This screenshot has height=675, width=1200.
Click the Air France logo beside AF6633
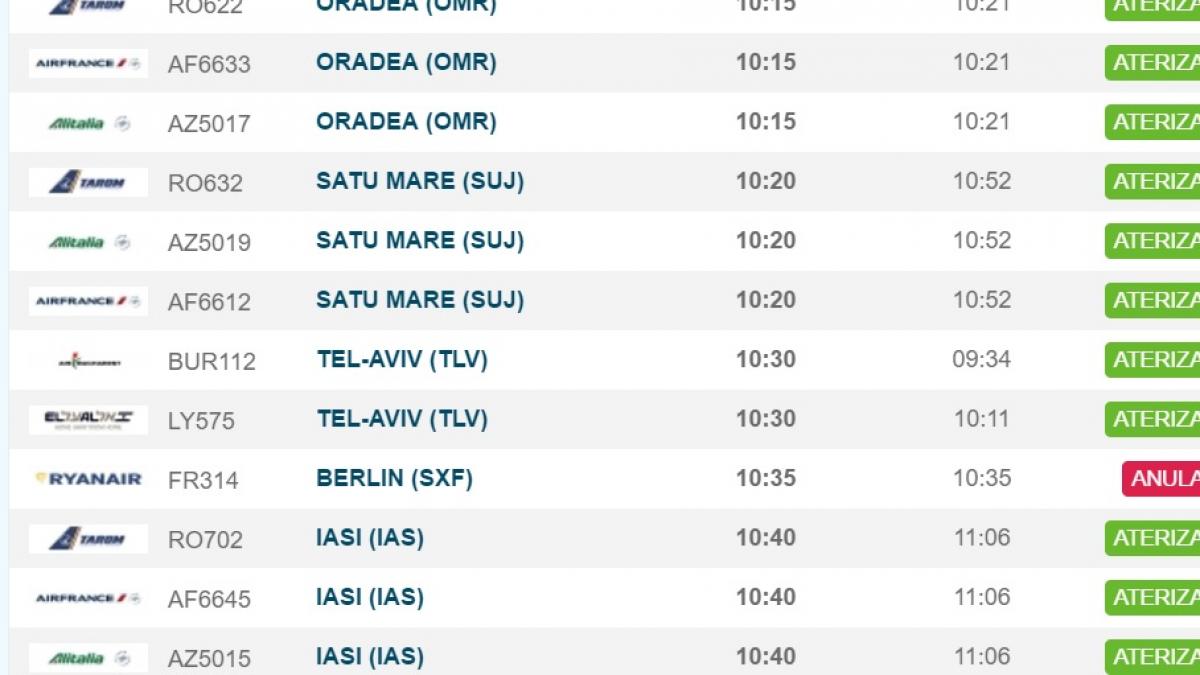88,62
